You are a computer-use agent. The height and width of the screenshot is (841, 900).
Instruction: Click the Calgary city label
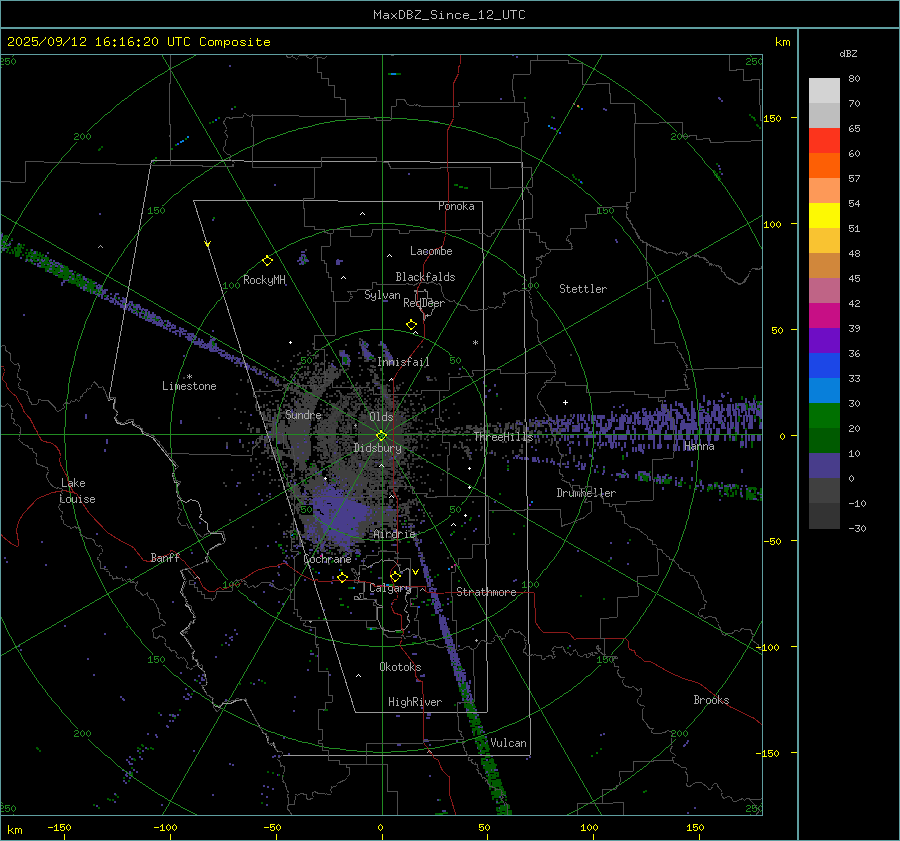pyautogui.click(x=390, y=588)
